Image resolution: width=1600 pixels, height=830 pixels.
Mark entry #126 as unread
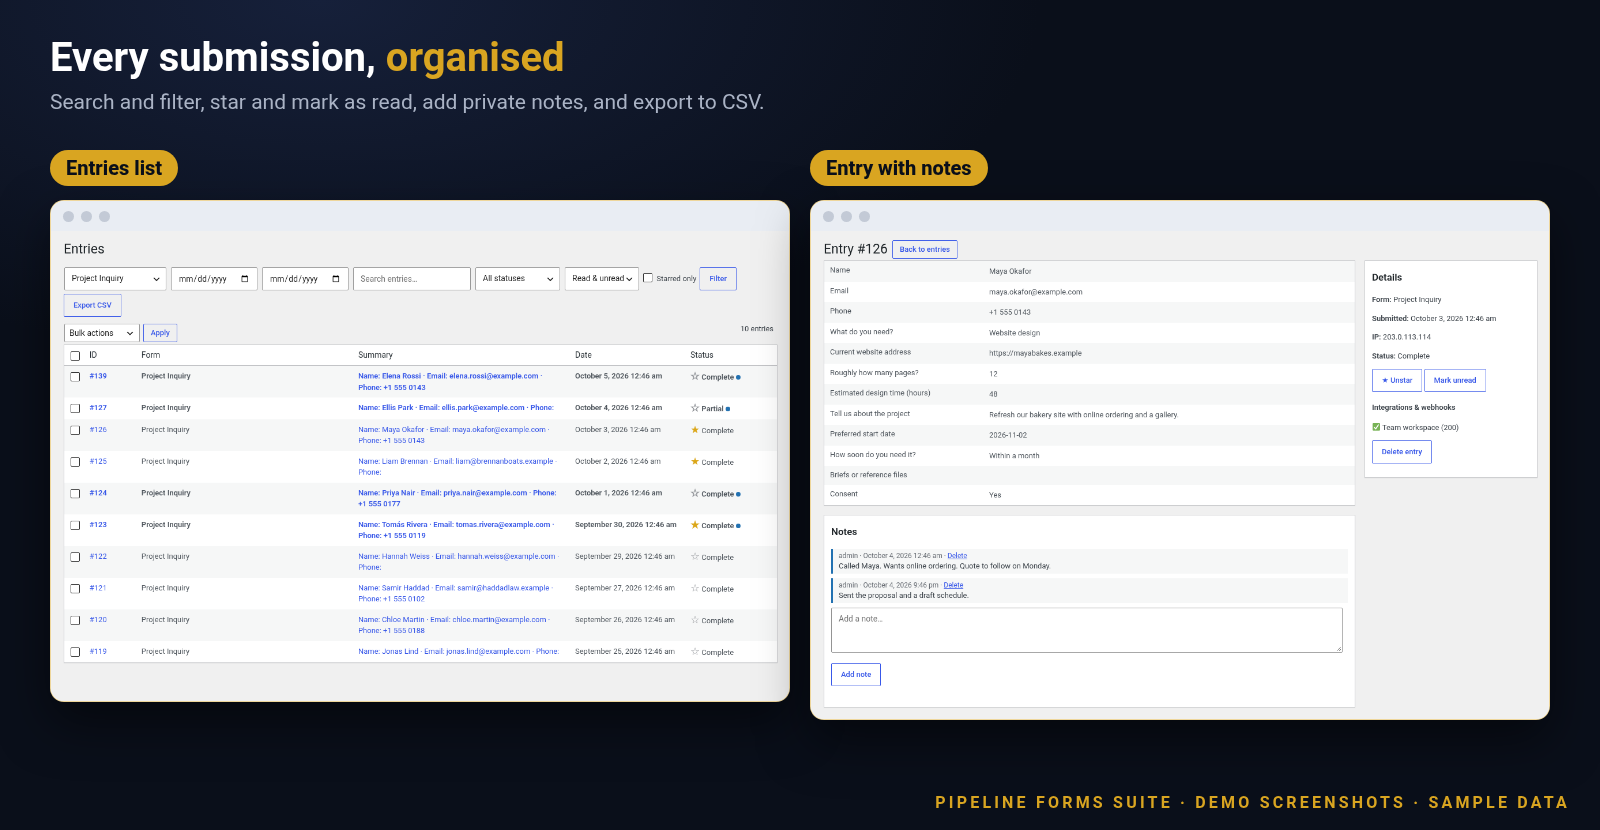coord(1455,380)
